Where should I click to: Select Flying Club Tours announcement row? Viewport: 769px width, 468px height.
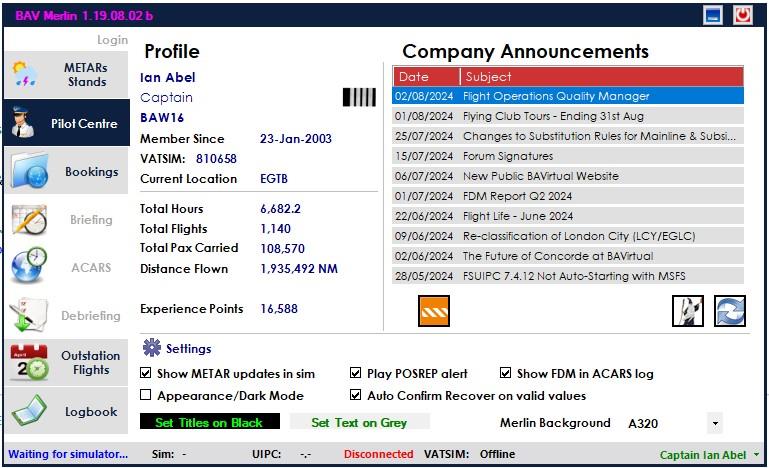coord(568,116)
